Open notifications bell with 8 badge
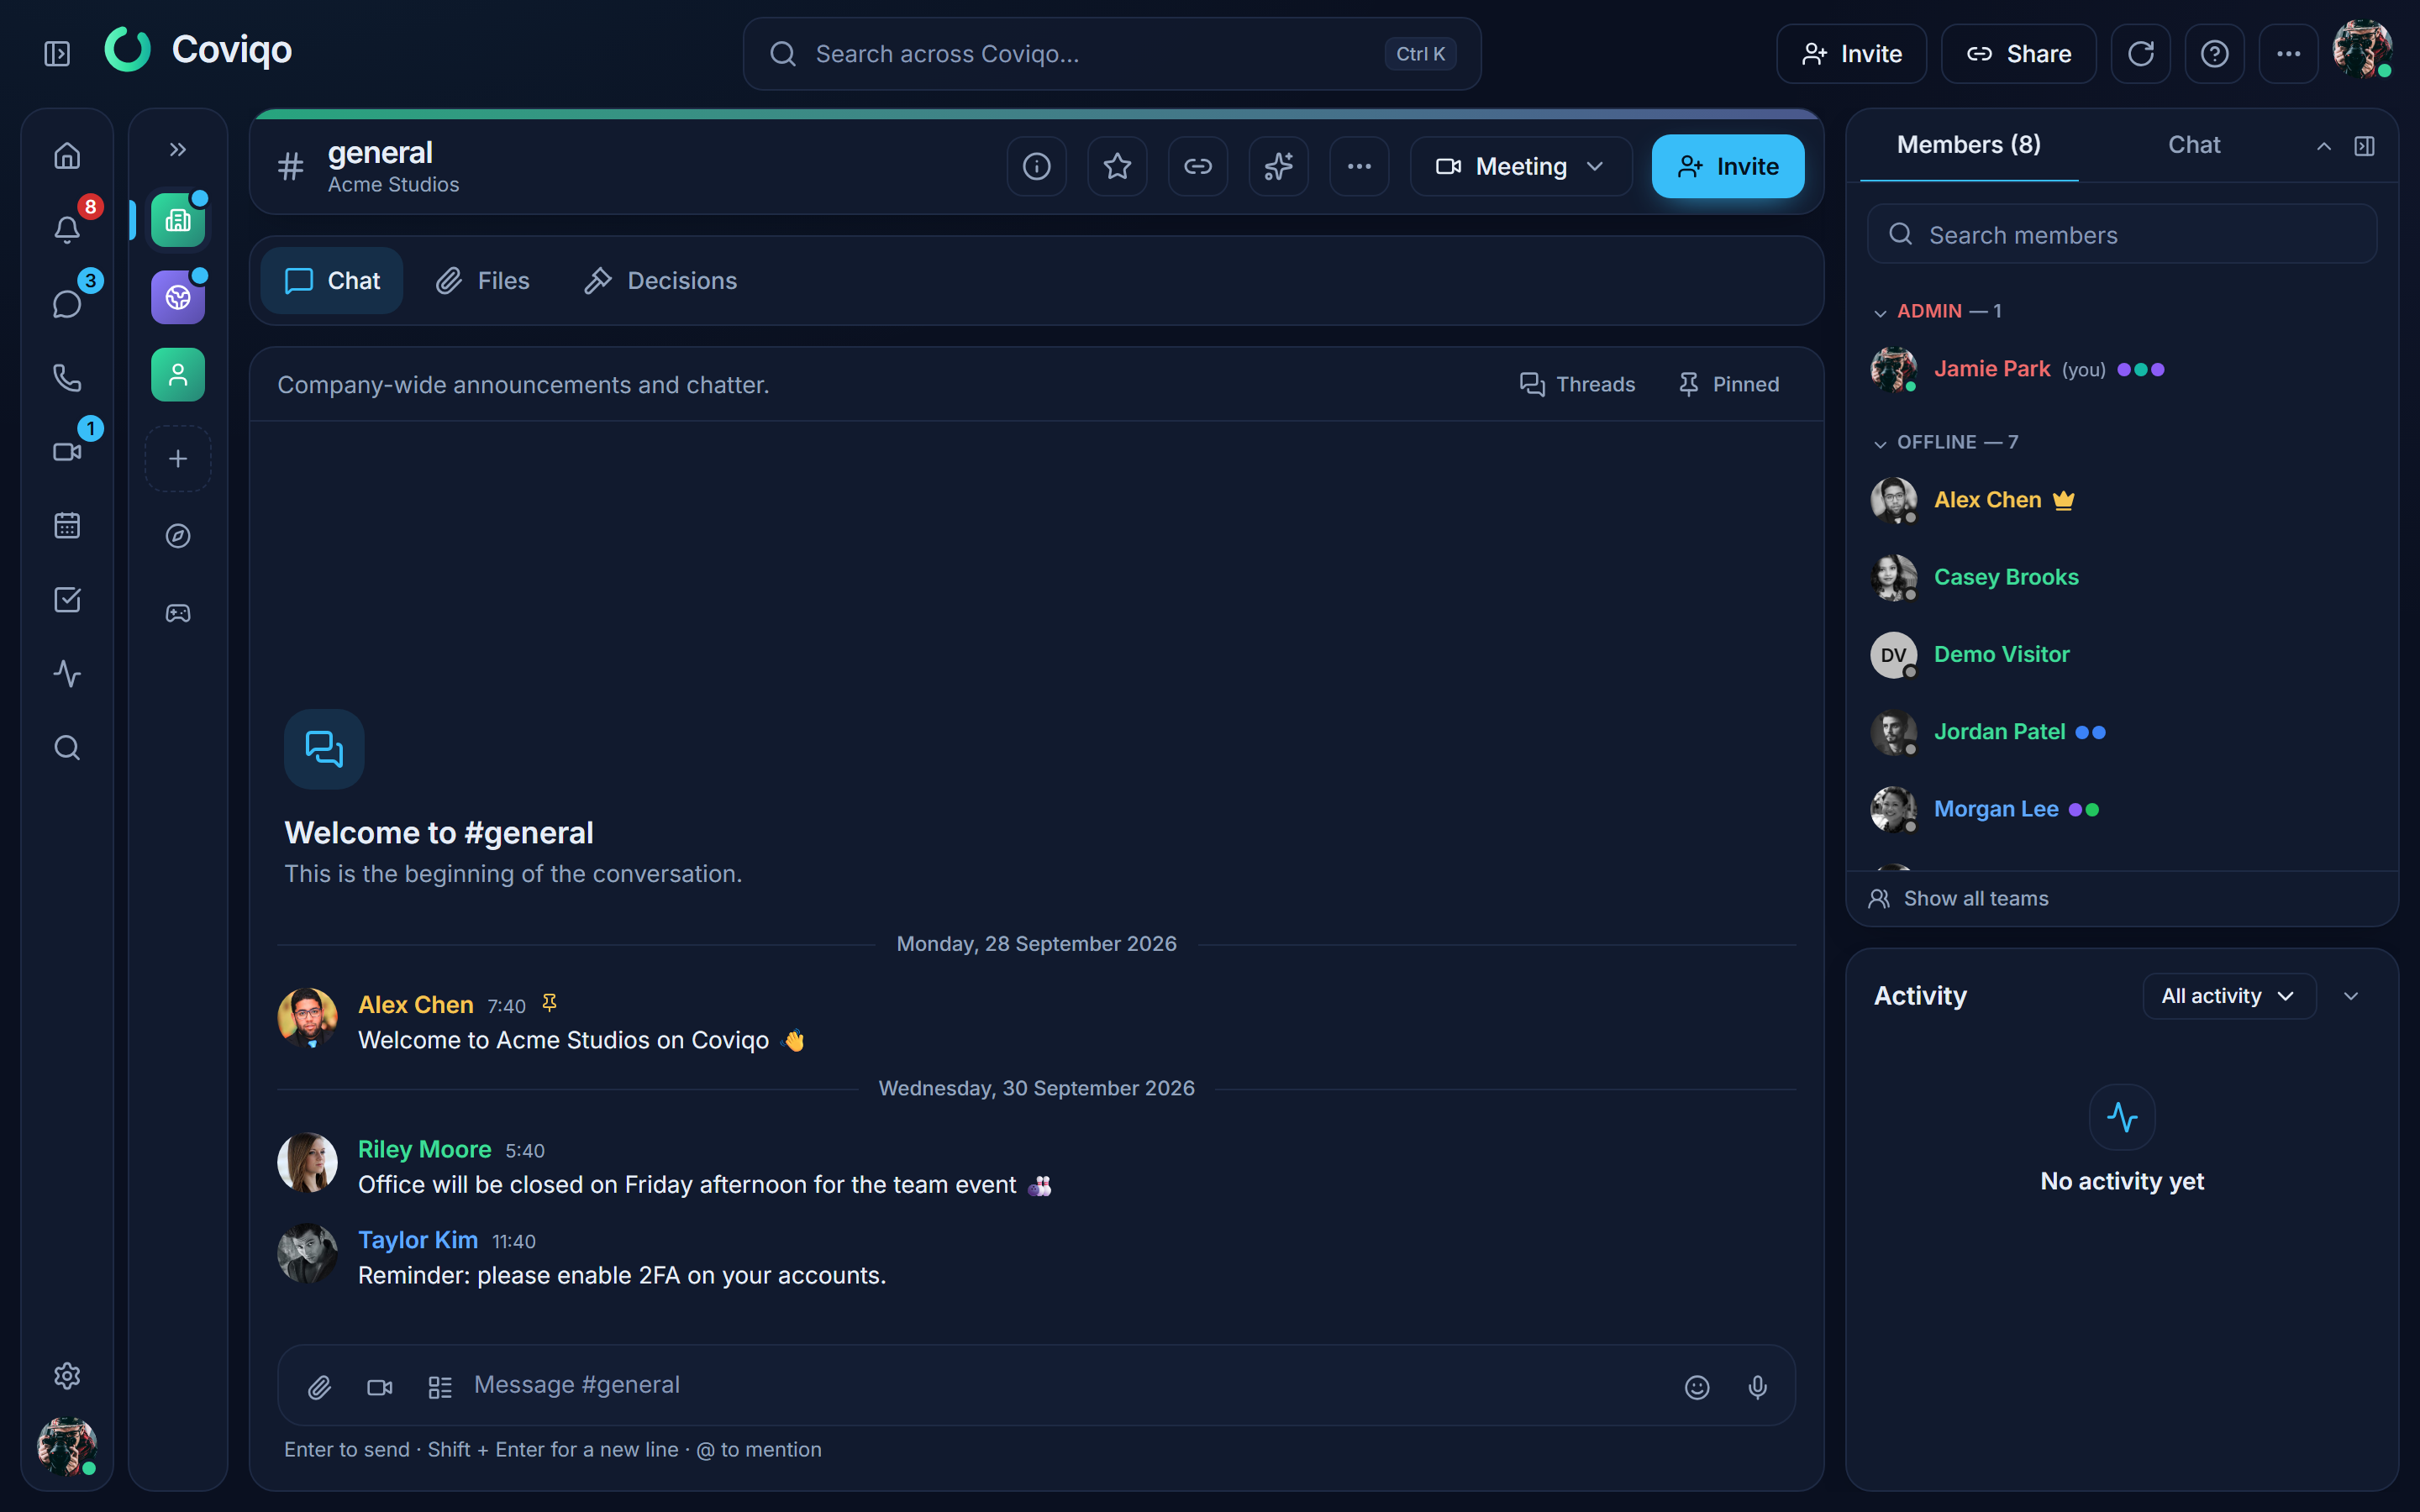The width and height of the screenshot is (2420, 1512). pos(67,230)
